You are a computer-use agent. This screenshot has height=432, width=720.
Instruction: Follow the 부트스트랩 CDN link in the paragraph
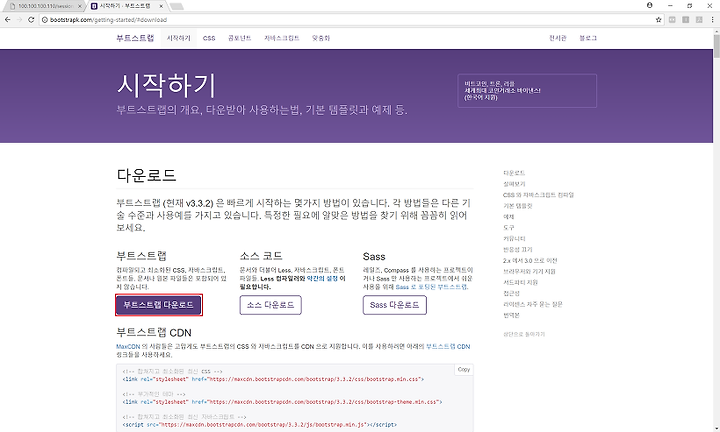pyautogui.click(x=448, y=347)
